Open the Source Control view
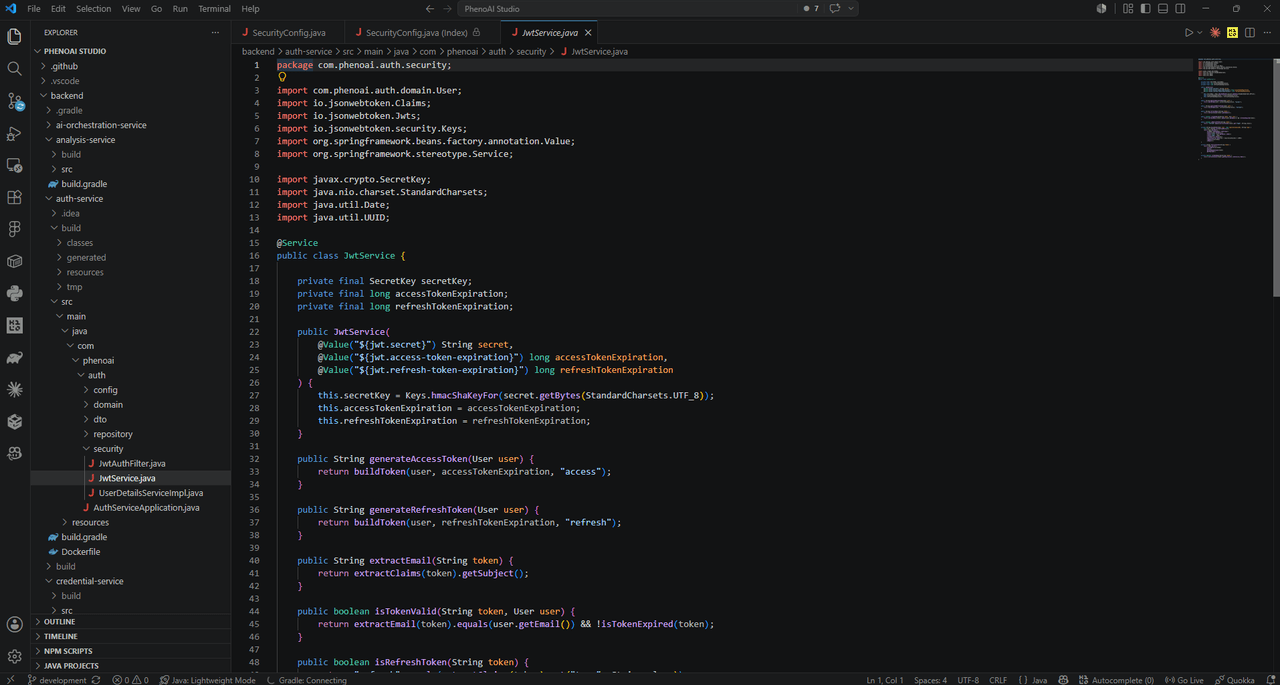This screenshot has height=685, width=1280. (x=15, y=101)
